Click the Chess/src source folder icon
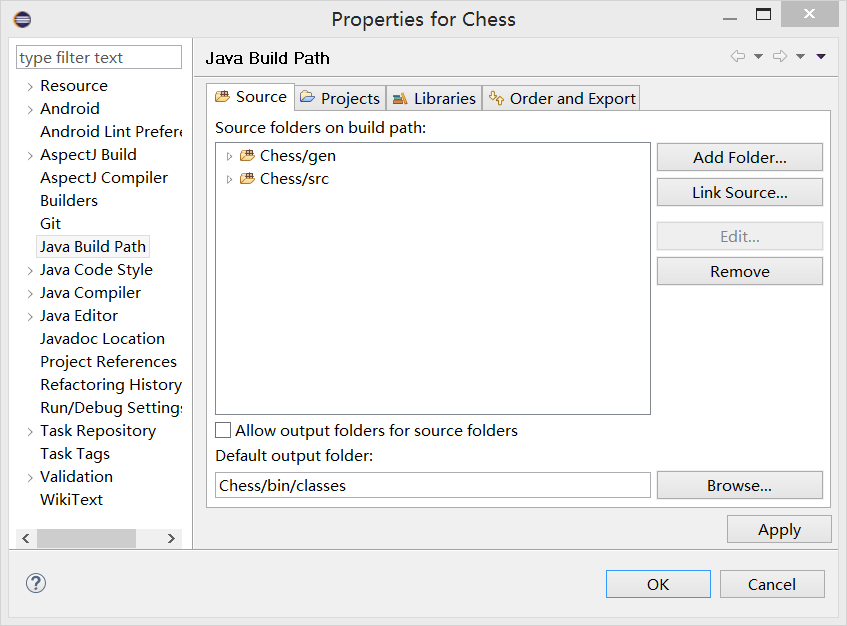This screenshot has height=626, width=847. pyautogui.click(x=247, y=178)
